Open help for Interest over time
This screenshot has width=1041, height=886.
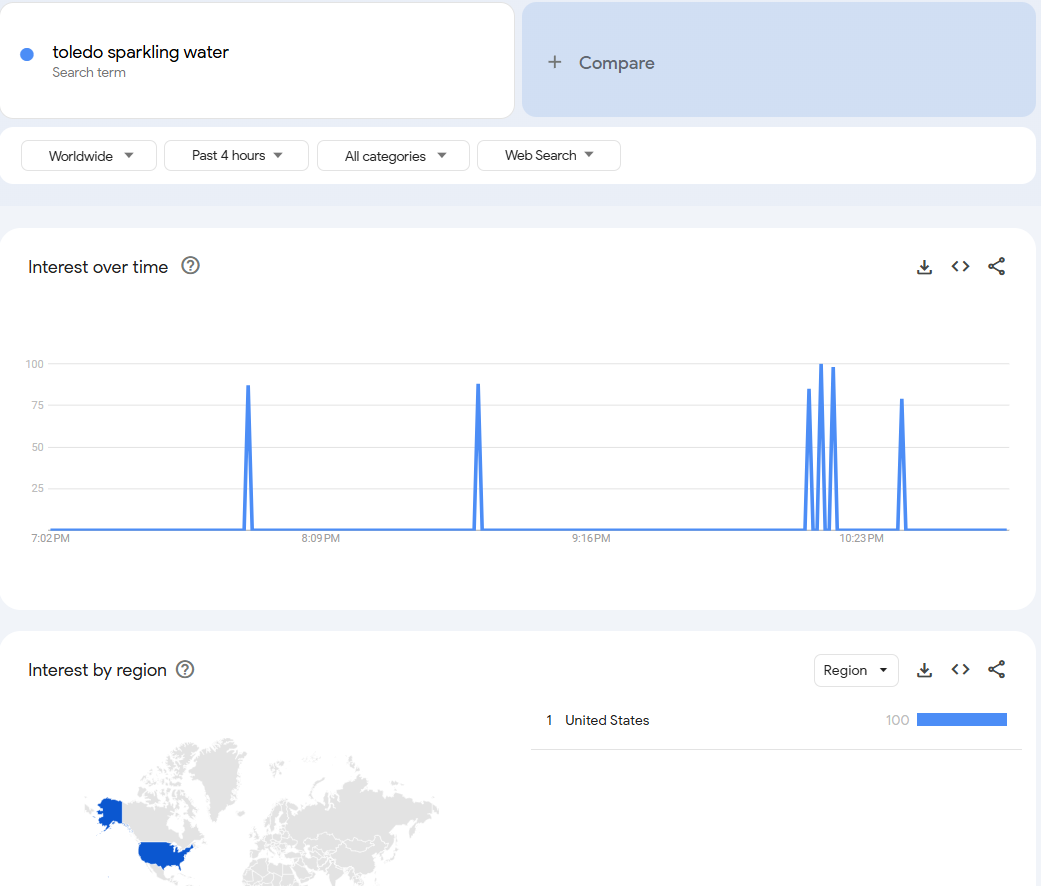pos(191,266)
